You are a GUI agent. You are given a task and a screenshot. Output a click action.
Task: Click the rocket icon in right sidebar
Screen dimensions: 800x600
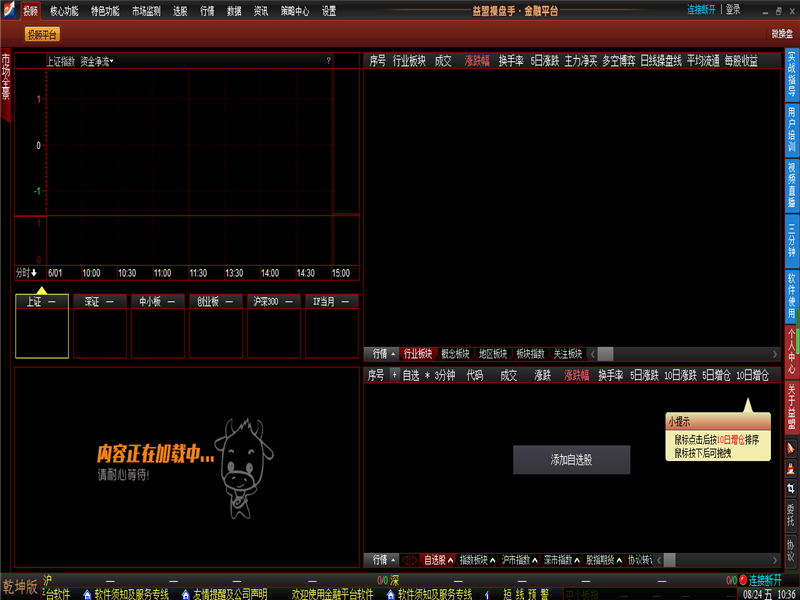(791, 445)
